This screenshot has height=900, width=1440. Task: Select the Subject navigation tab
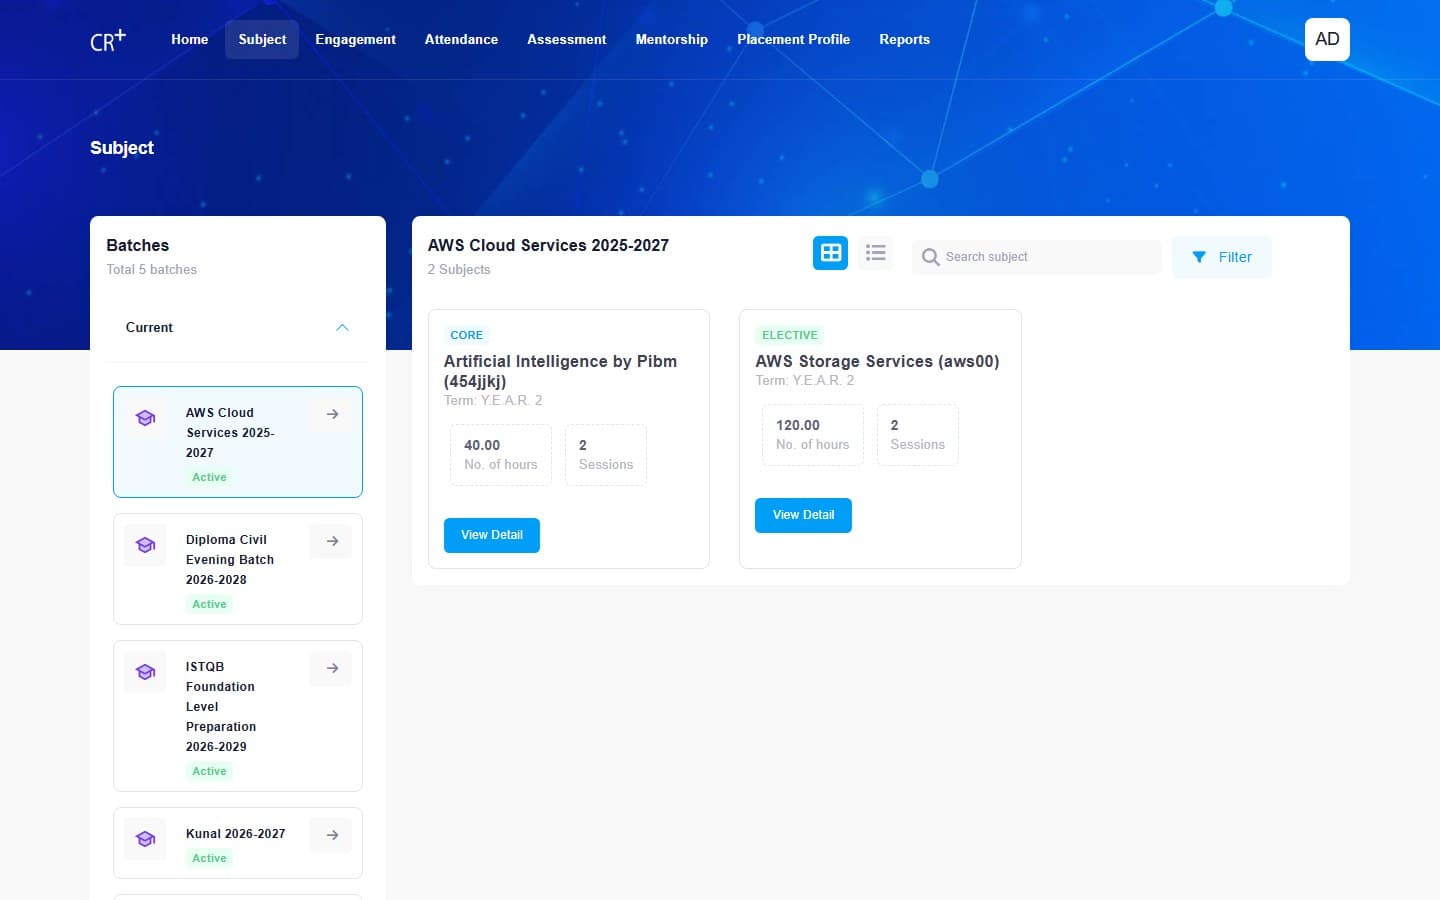point(262,39)
